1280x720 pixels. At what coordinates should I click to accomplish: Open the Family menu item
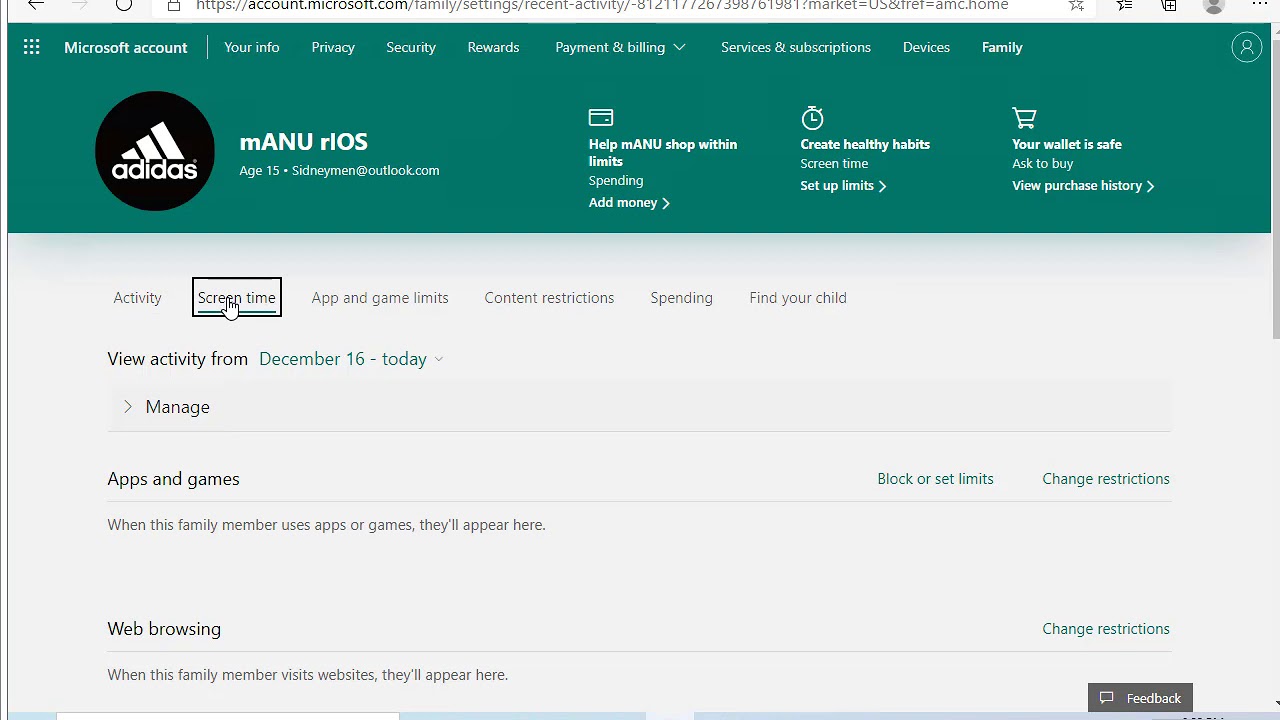point(1002,47)
